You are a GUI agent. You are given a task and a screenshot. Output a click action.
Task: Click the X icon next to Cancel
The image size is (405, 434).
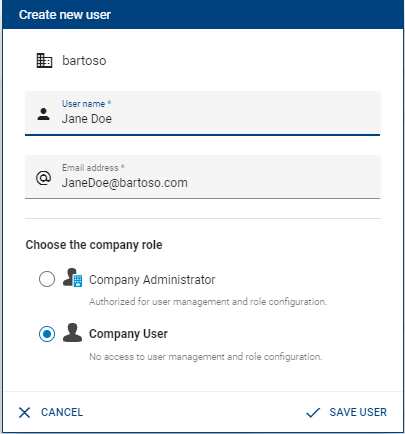[x=24, y=412]
